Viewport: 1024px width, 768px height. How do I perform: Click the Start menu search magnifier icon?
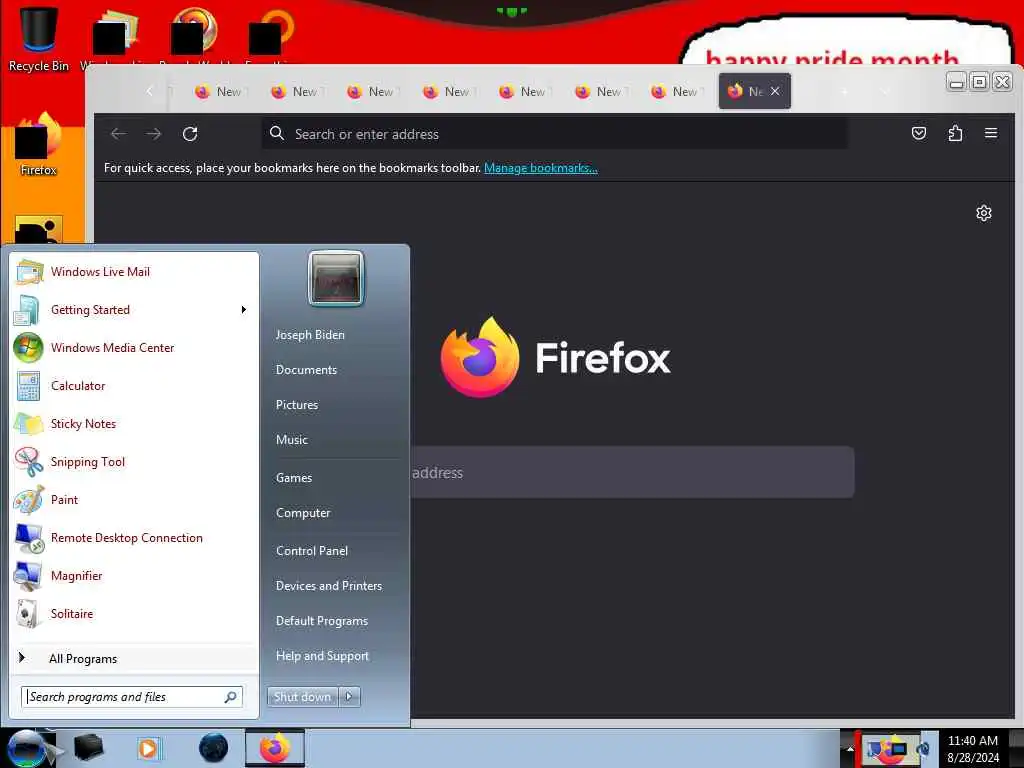tap(231, 697)
